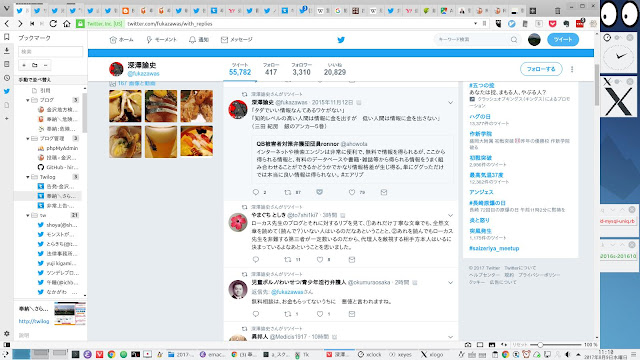
Task: Open the #saizeriya_meetup trending link
Action: click(494, 248)
